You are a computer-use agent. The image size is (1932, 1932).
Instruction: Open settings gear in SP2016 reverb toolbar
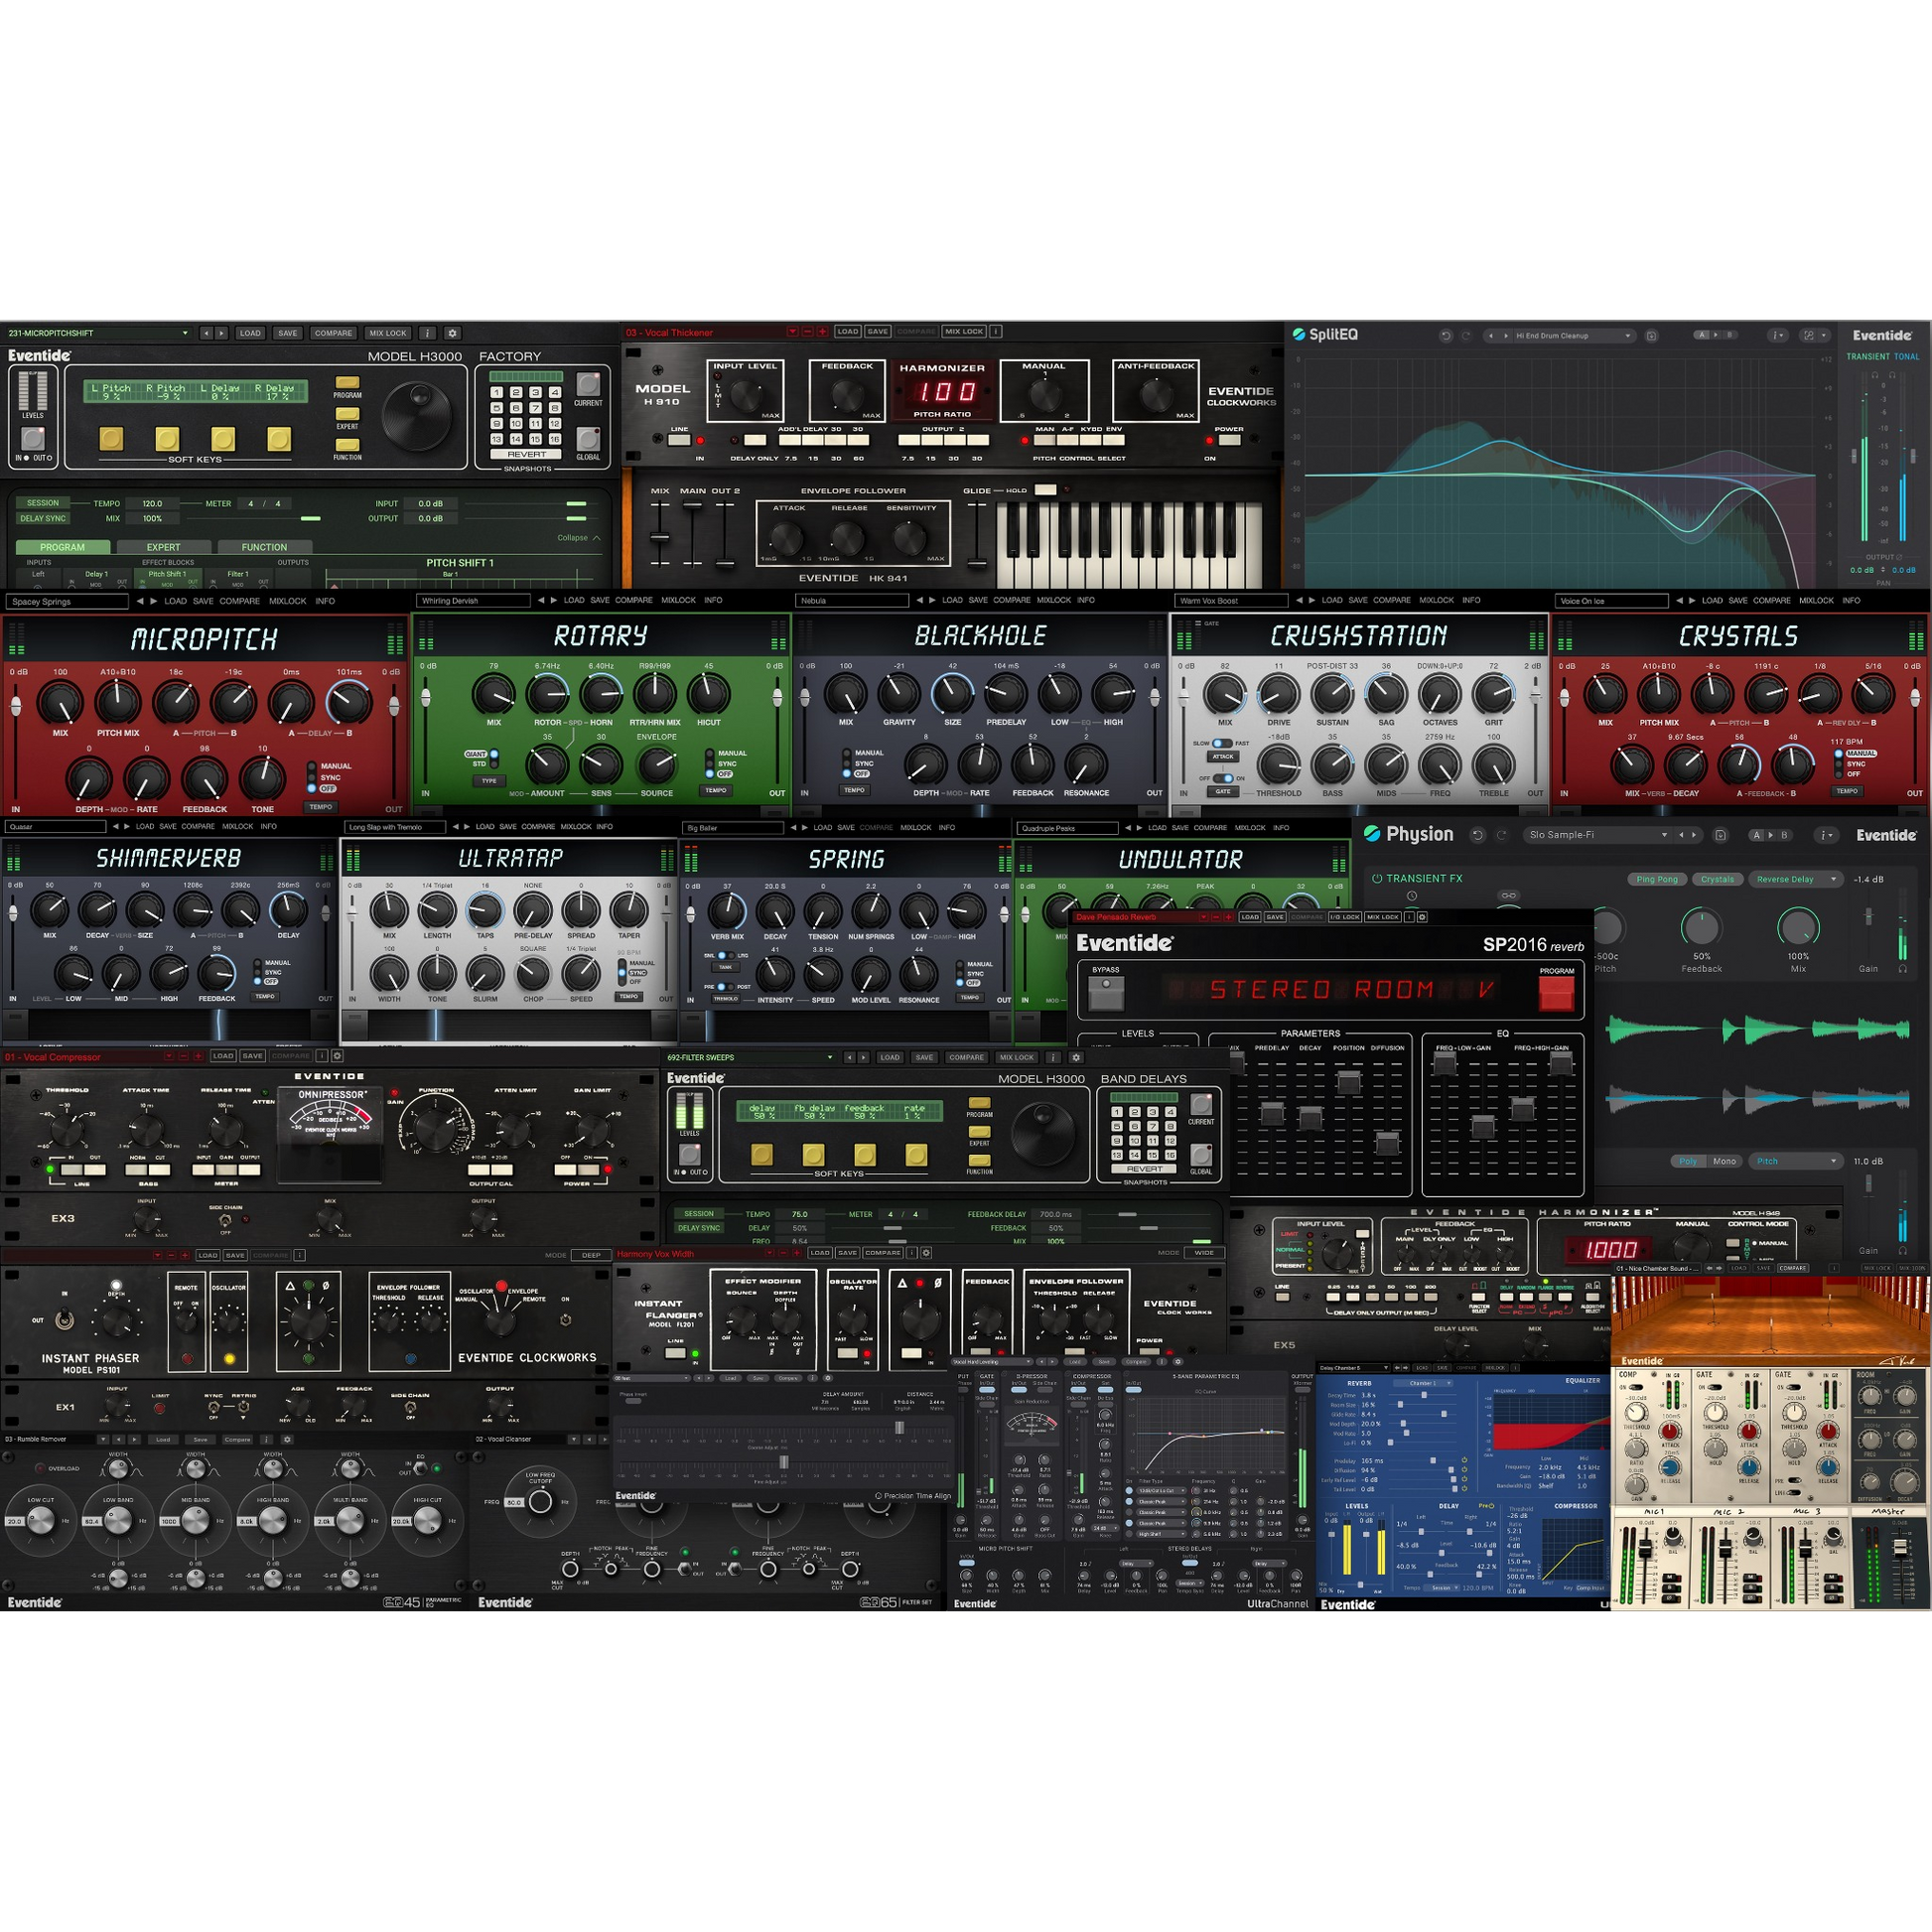1422,917
